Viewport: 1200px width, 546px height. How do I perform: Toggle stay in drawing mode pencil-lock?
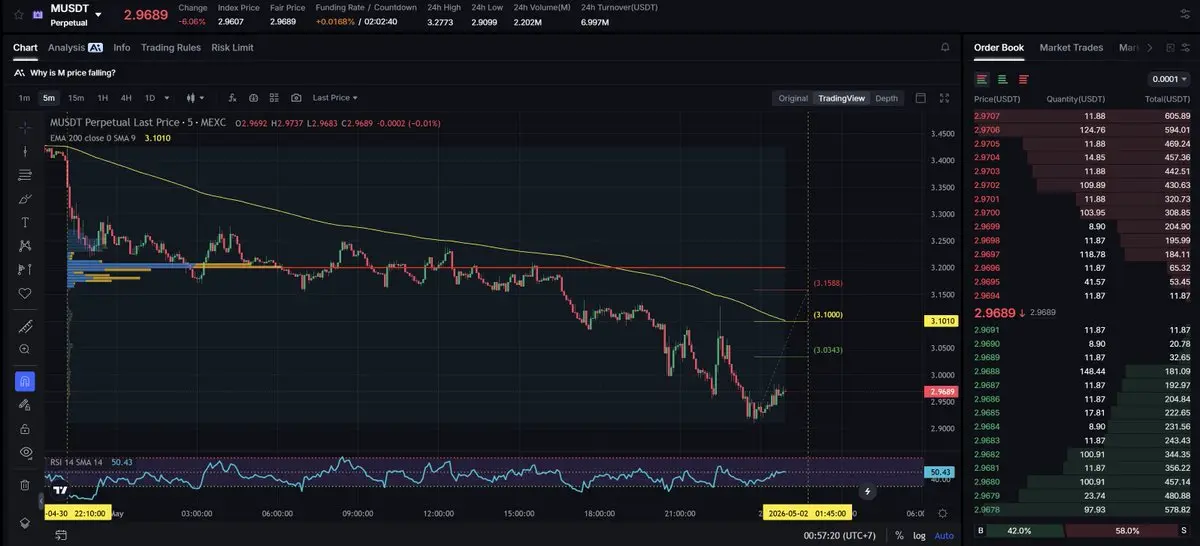click(25, 405)
